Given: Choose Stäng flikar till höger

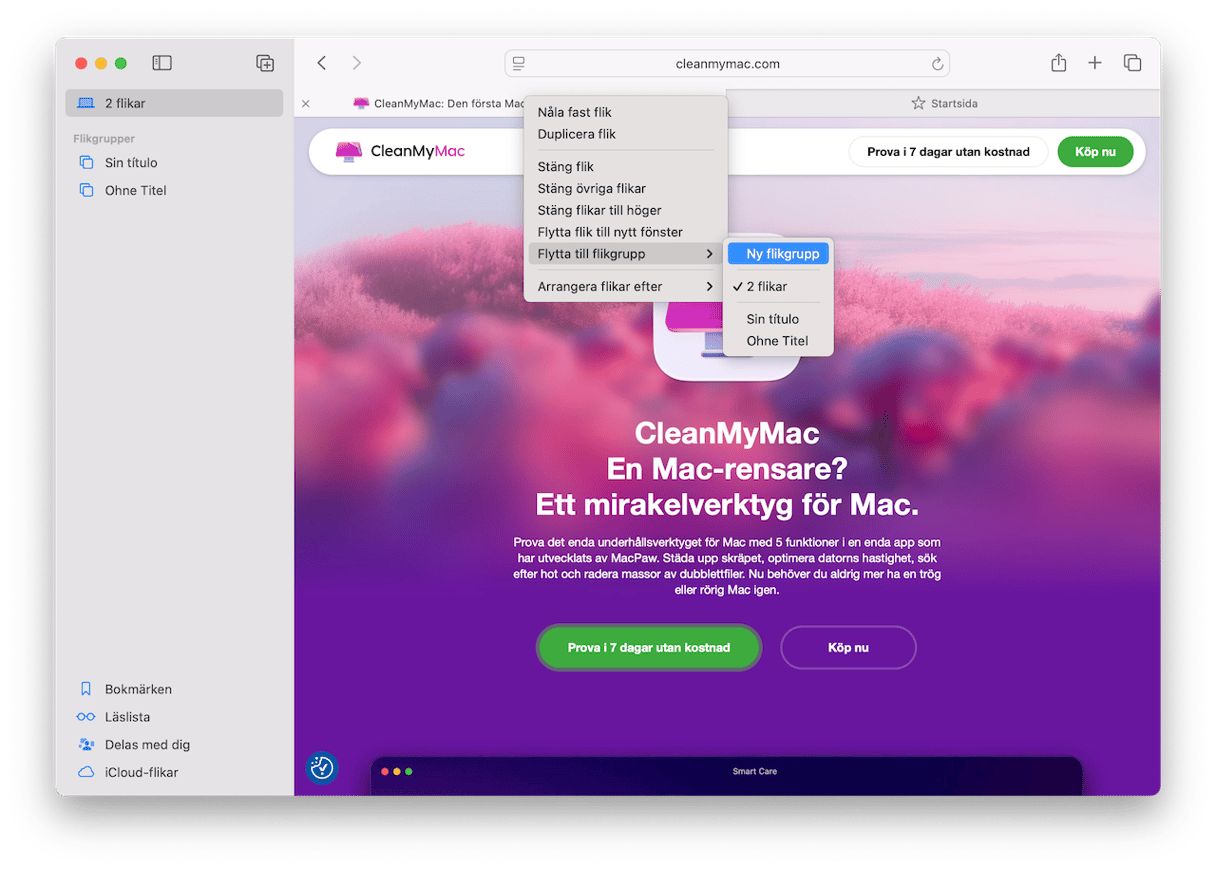Looking at the screenshot, I should click(625, 211).
